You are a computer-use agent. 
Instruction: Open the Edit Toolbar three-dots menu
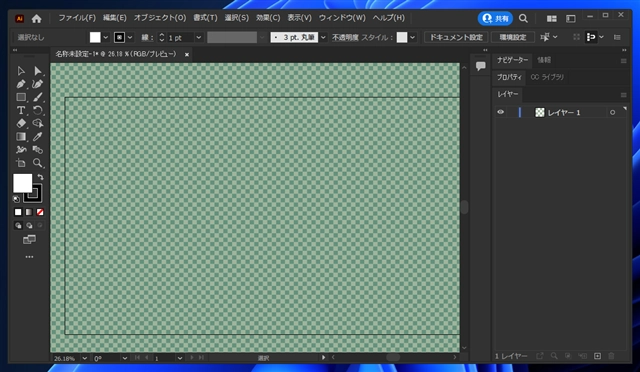29,257
